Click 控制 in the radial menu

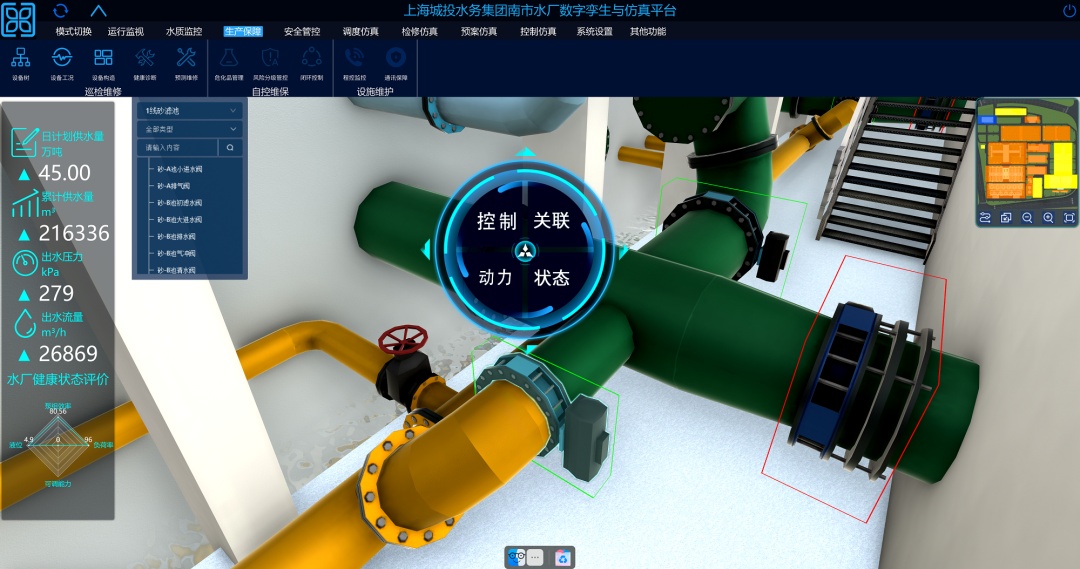pos(497,221)
